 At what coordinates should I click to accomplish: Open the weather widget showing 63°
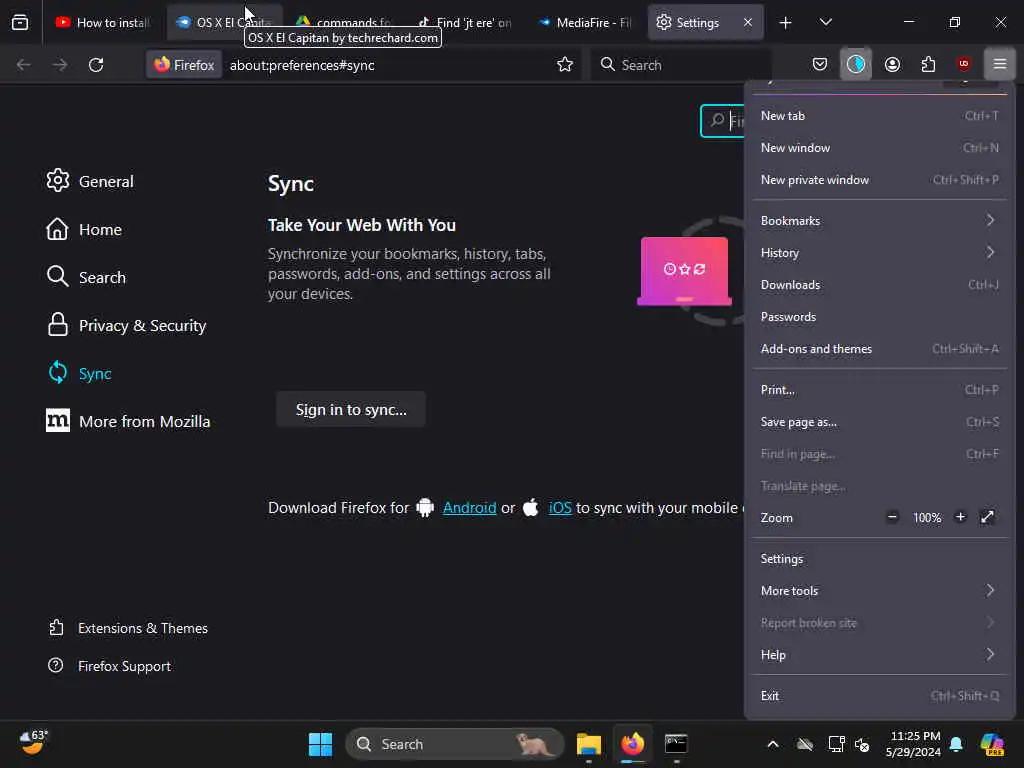[33, 743]
